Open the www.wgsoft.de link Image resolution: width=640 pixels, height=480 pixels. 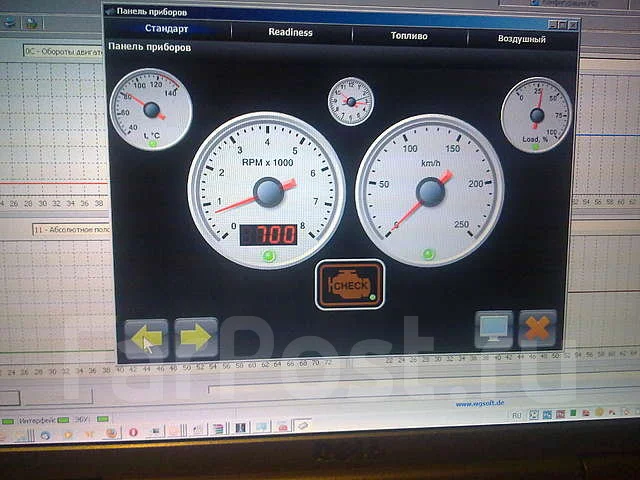coord(480,404)
